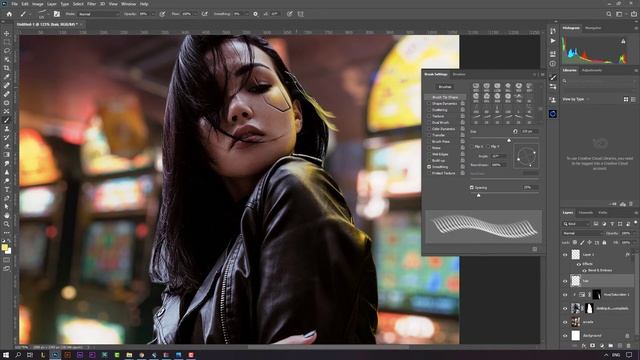Hide Layer 1 with its eye icon
Viewport: 640px width, 360px height.
click(565, 255)
